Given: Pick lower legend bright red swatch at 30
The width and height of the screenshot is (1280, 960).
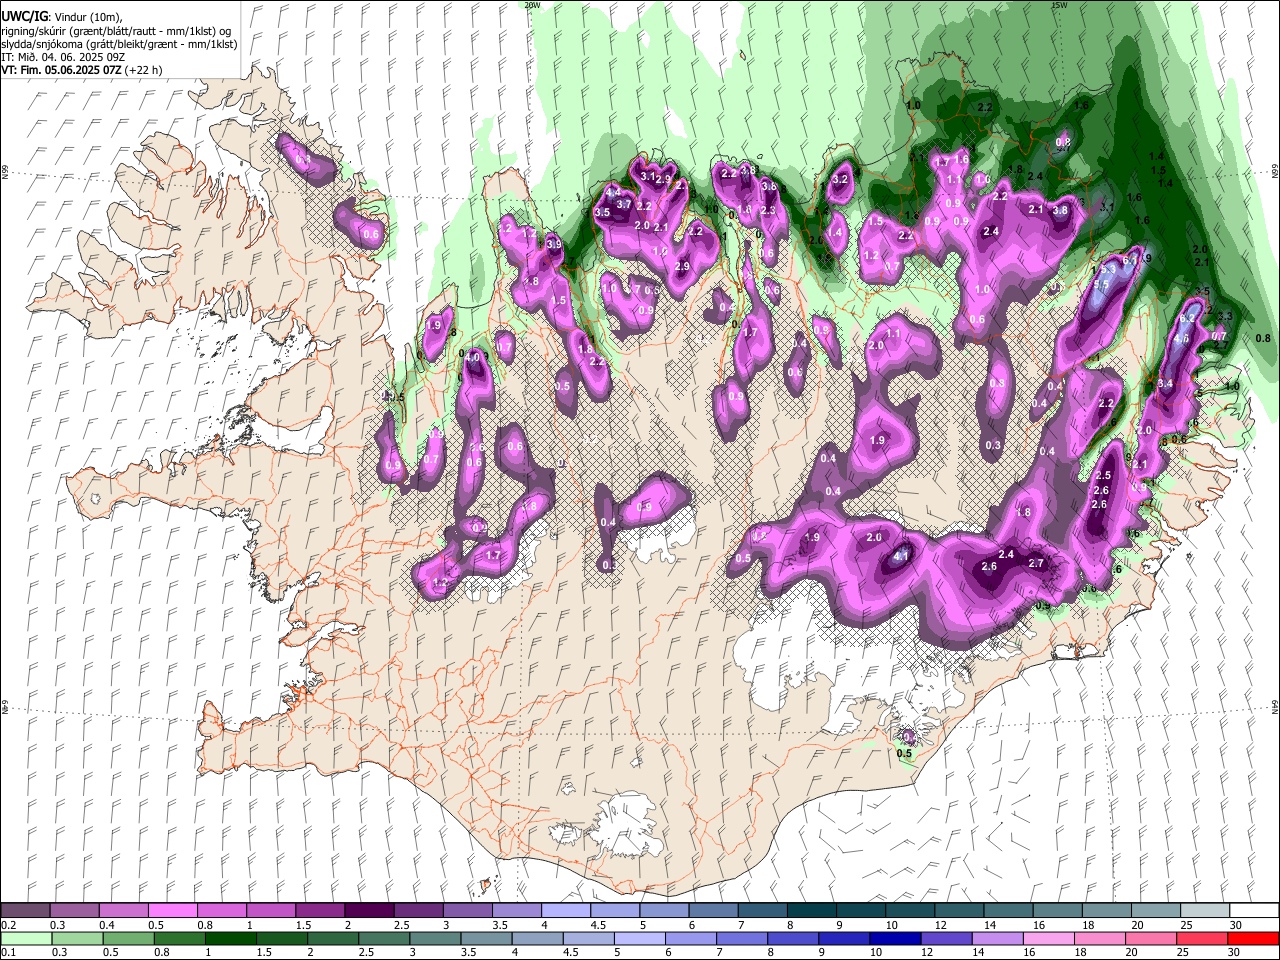Looking at the screenshot, I should point(1254,939).
